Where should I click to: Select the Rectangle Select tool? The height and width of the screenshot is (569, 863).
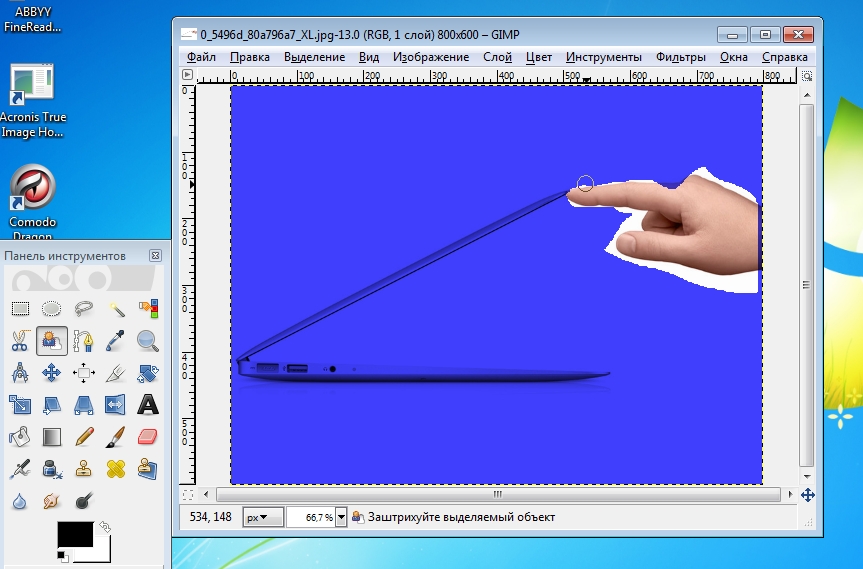20,308
